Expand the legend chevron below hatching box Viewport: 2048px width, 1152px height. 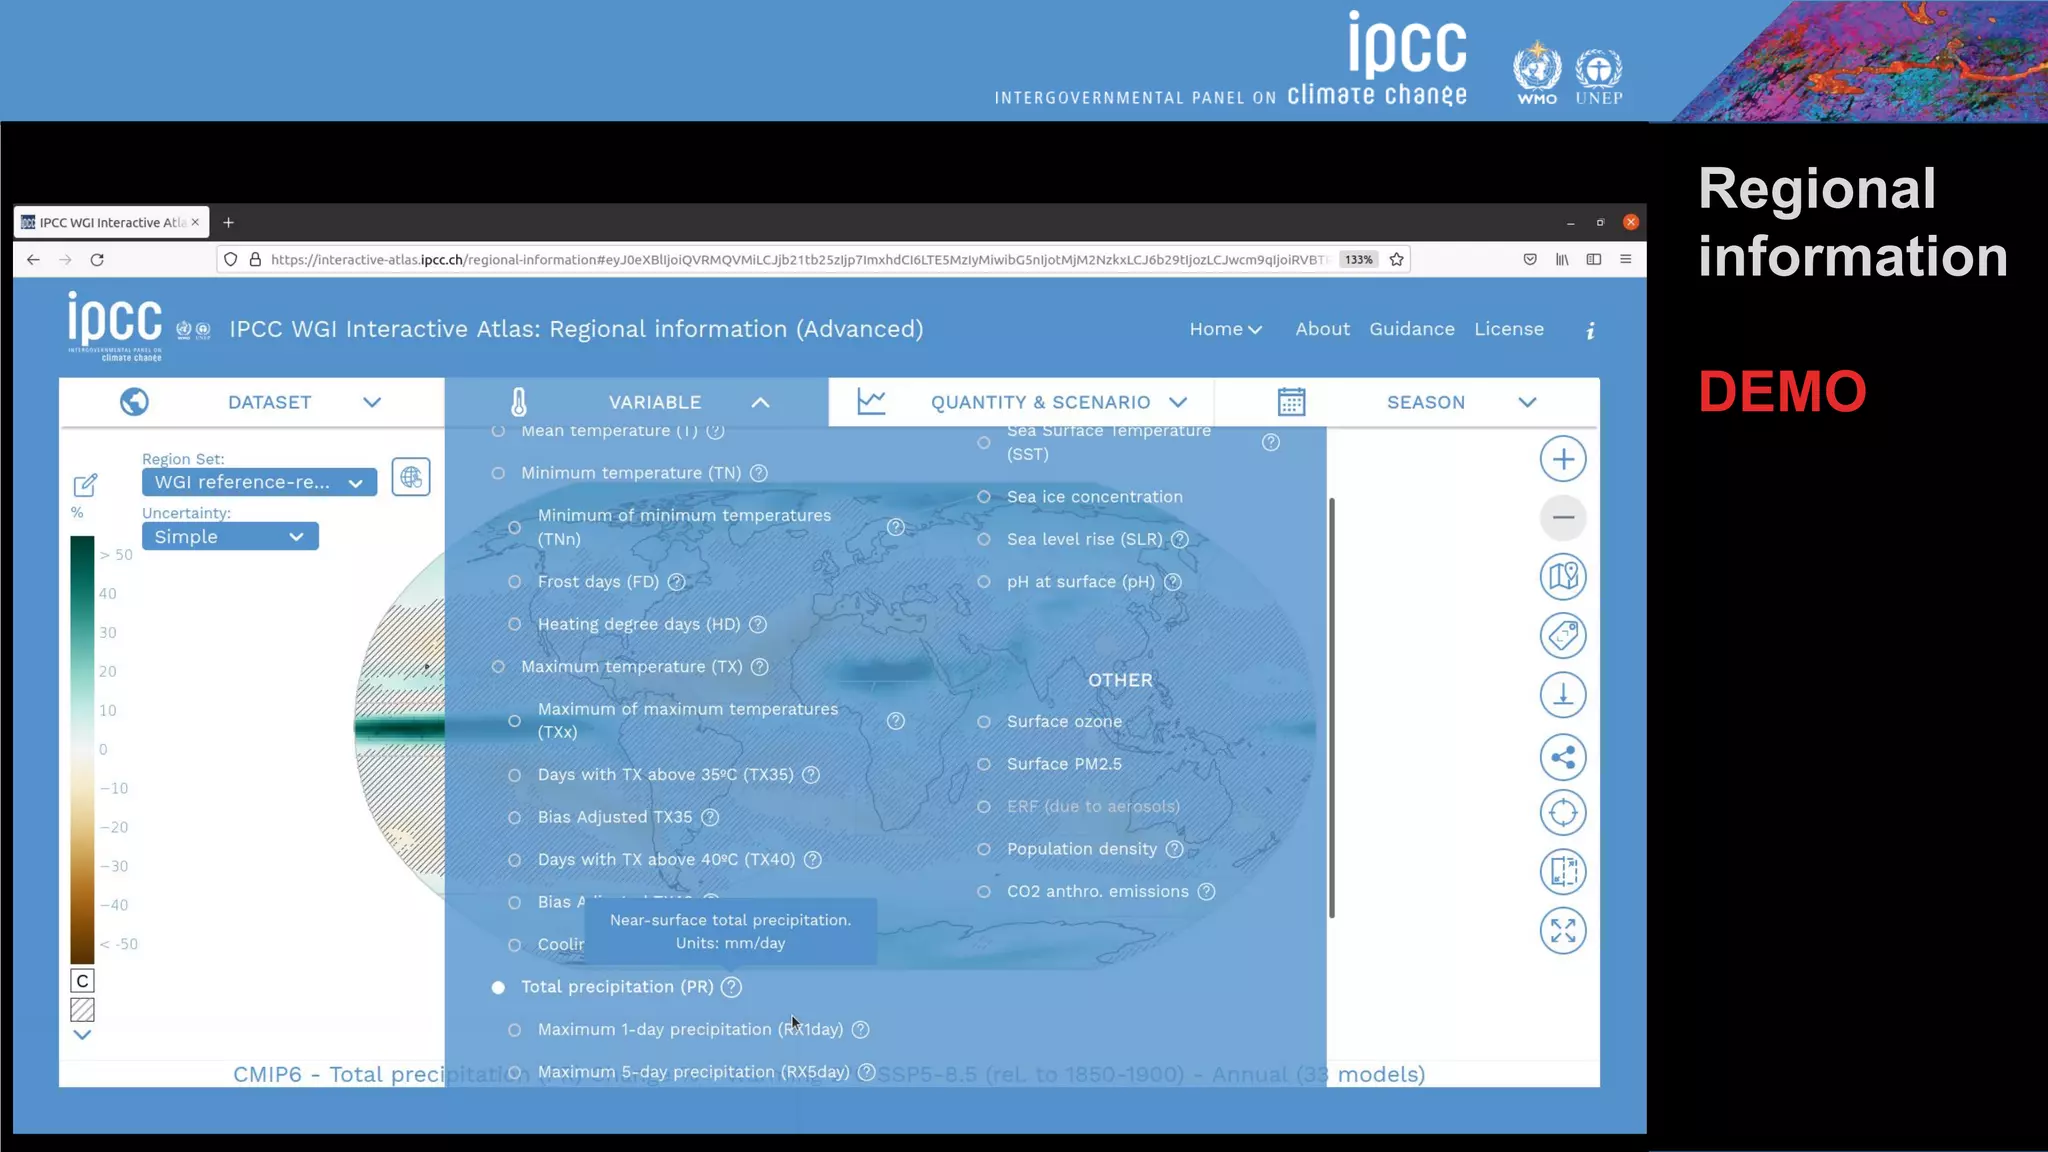[82, 1035]
